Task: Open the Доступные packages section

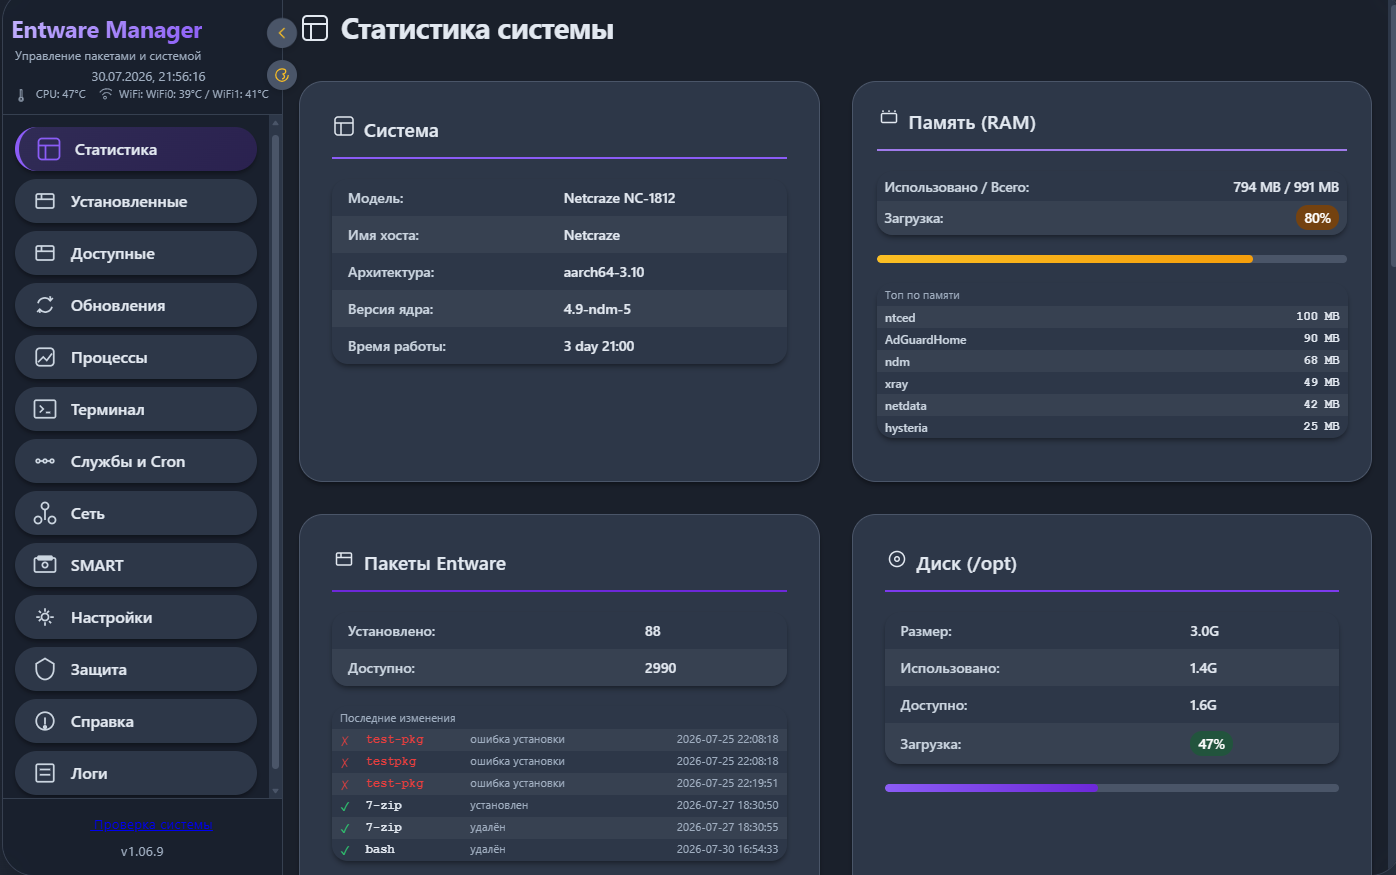Action: pos(136,253)
